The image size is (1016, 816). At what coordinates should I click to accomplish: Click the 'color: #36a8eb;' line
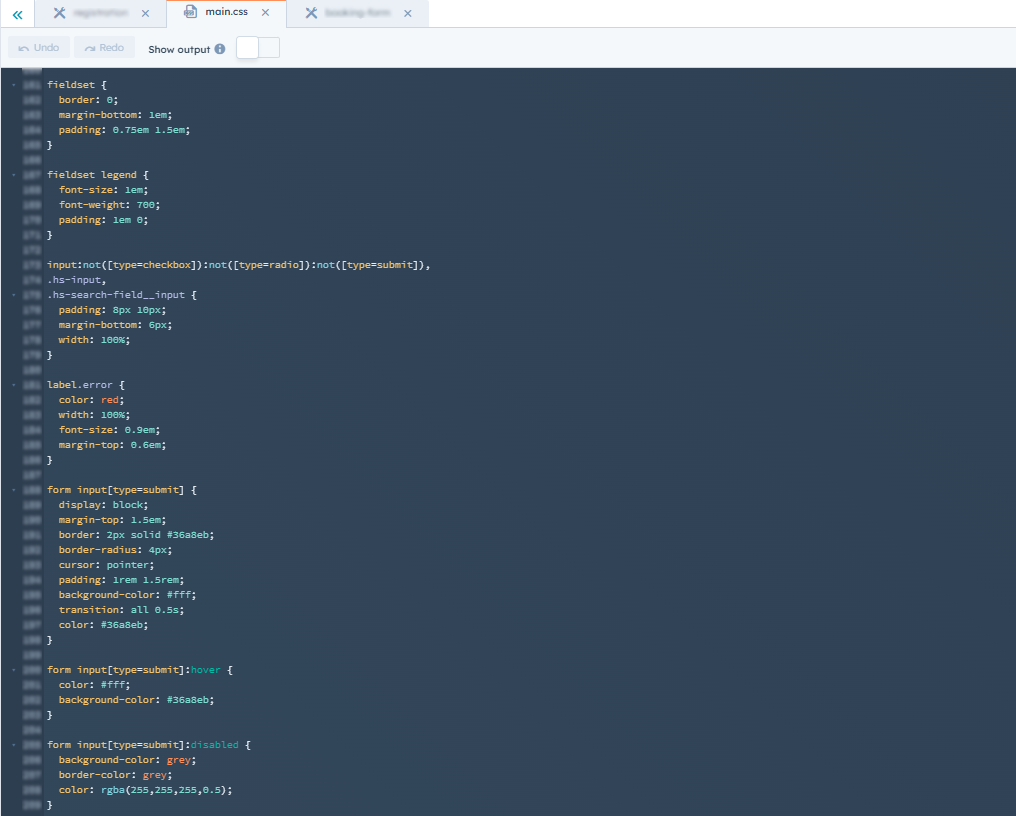pos(103,625)
